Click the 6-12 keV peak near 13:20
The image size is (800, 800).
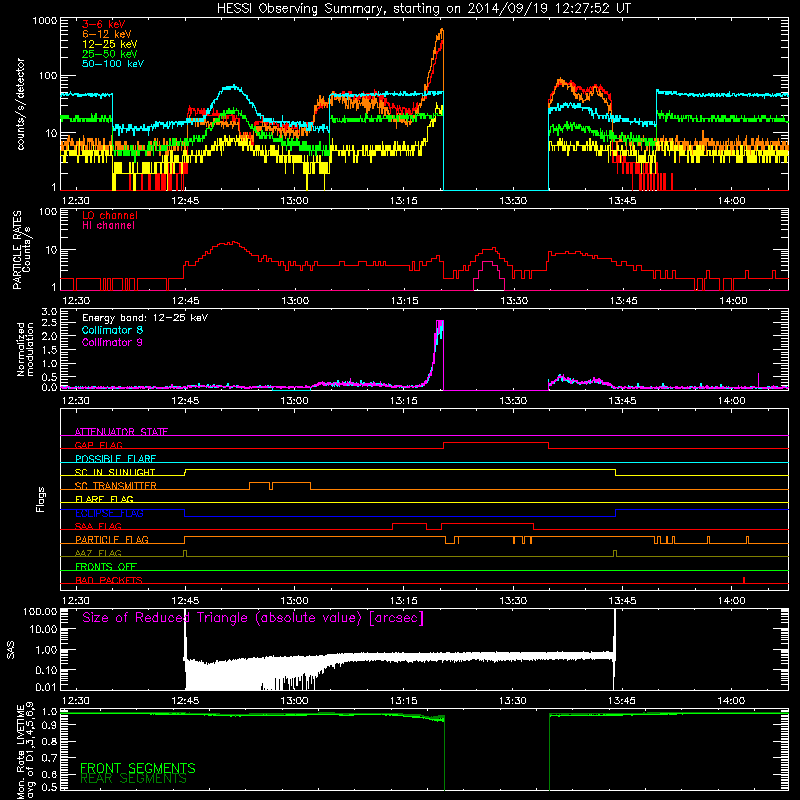(x=441, y=32)
